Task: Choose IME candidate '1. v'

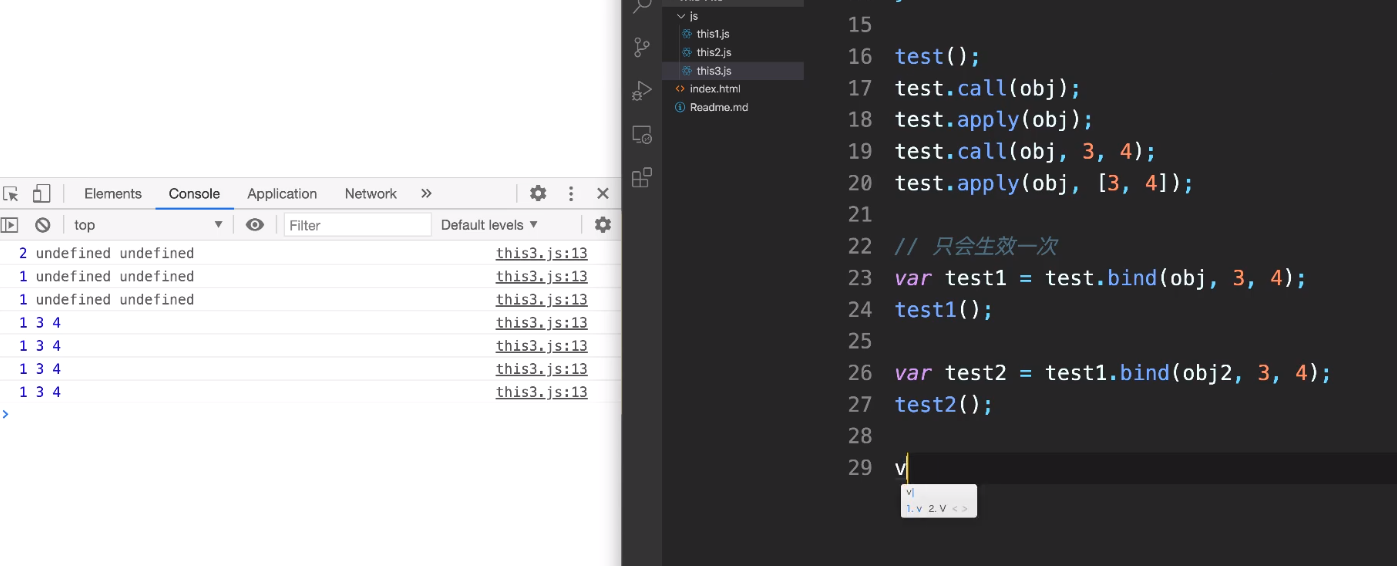Action: [913, 508]
